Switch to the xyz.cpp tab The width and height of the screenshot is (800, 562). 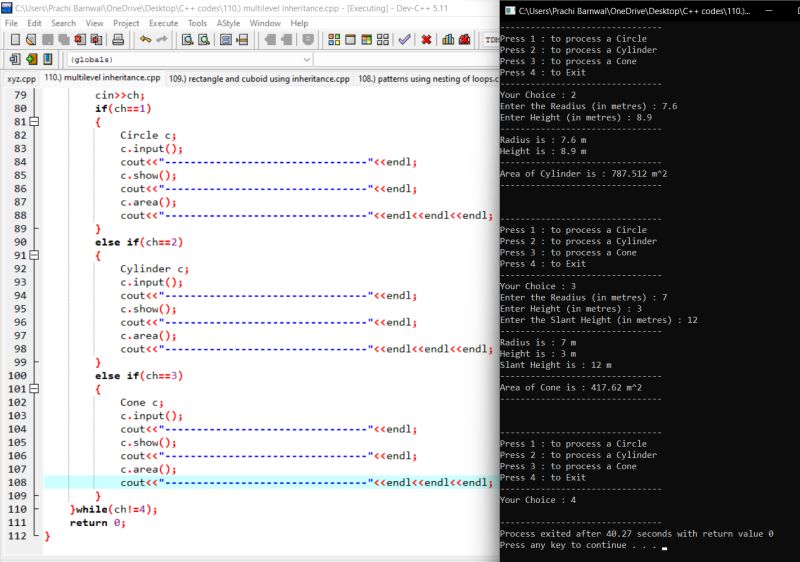click(x=21, y=79)
